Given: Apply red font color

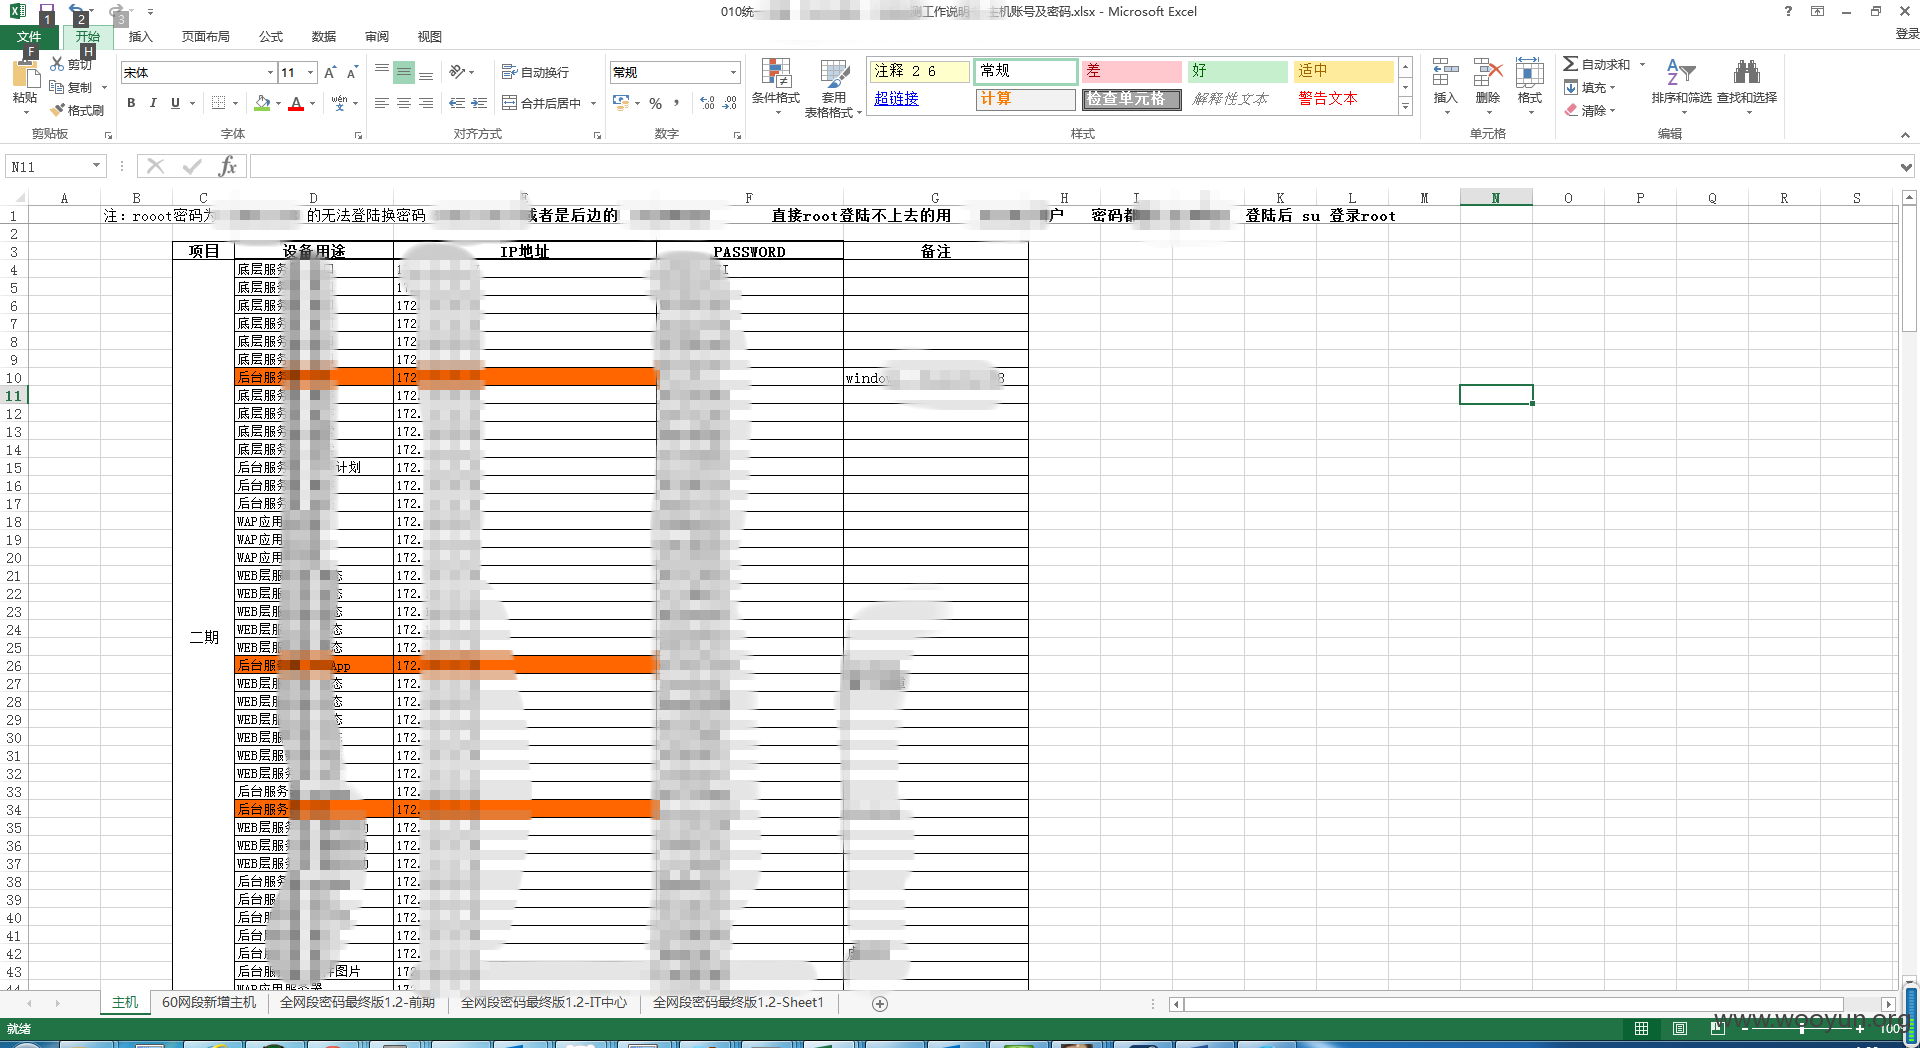Looking at the screenshot, I should 296,103.
